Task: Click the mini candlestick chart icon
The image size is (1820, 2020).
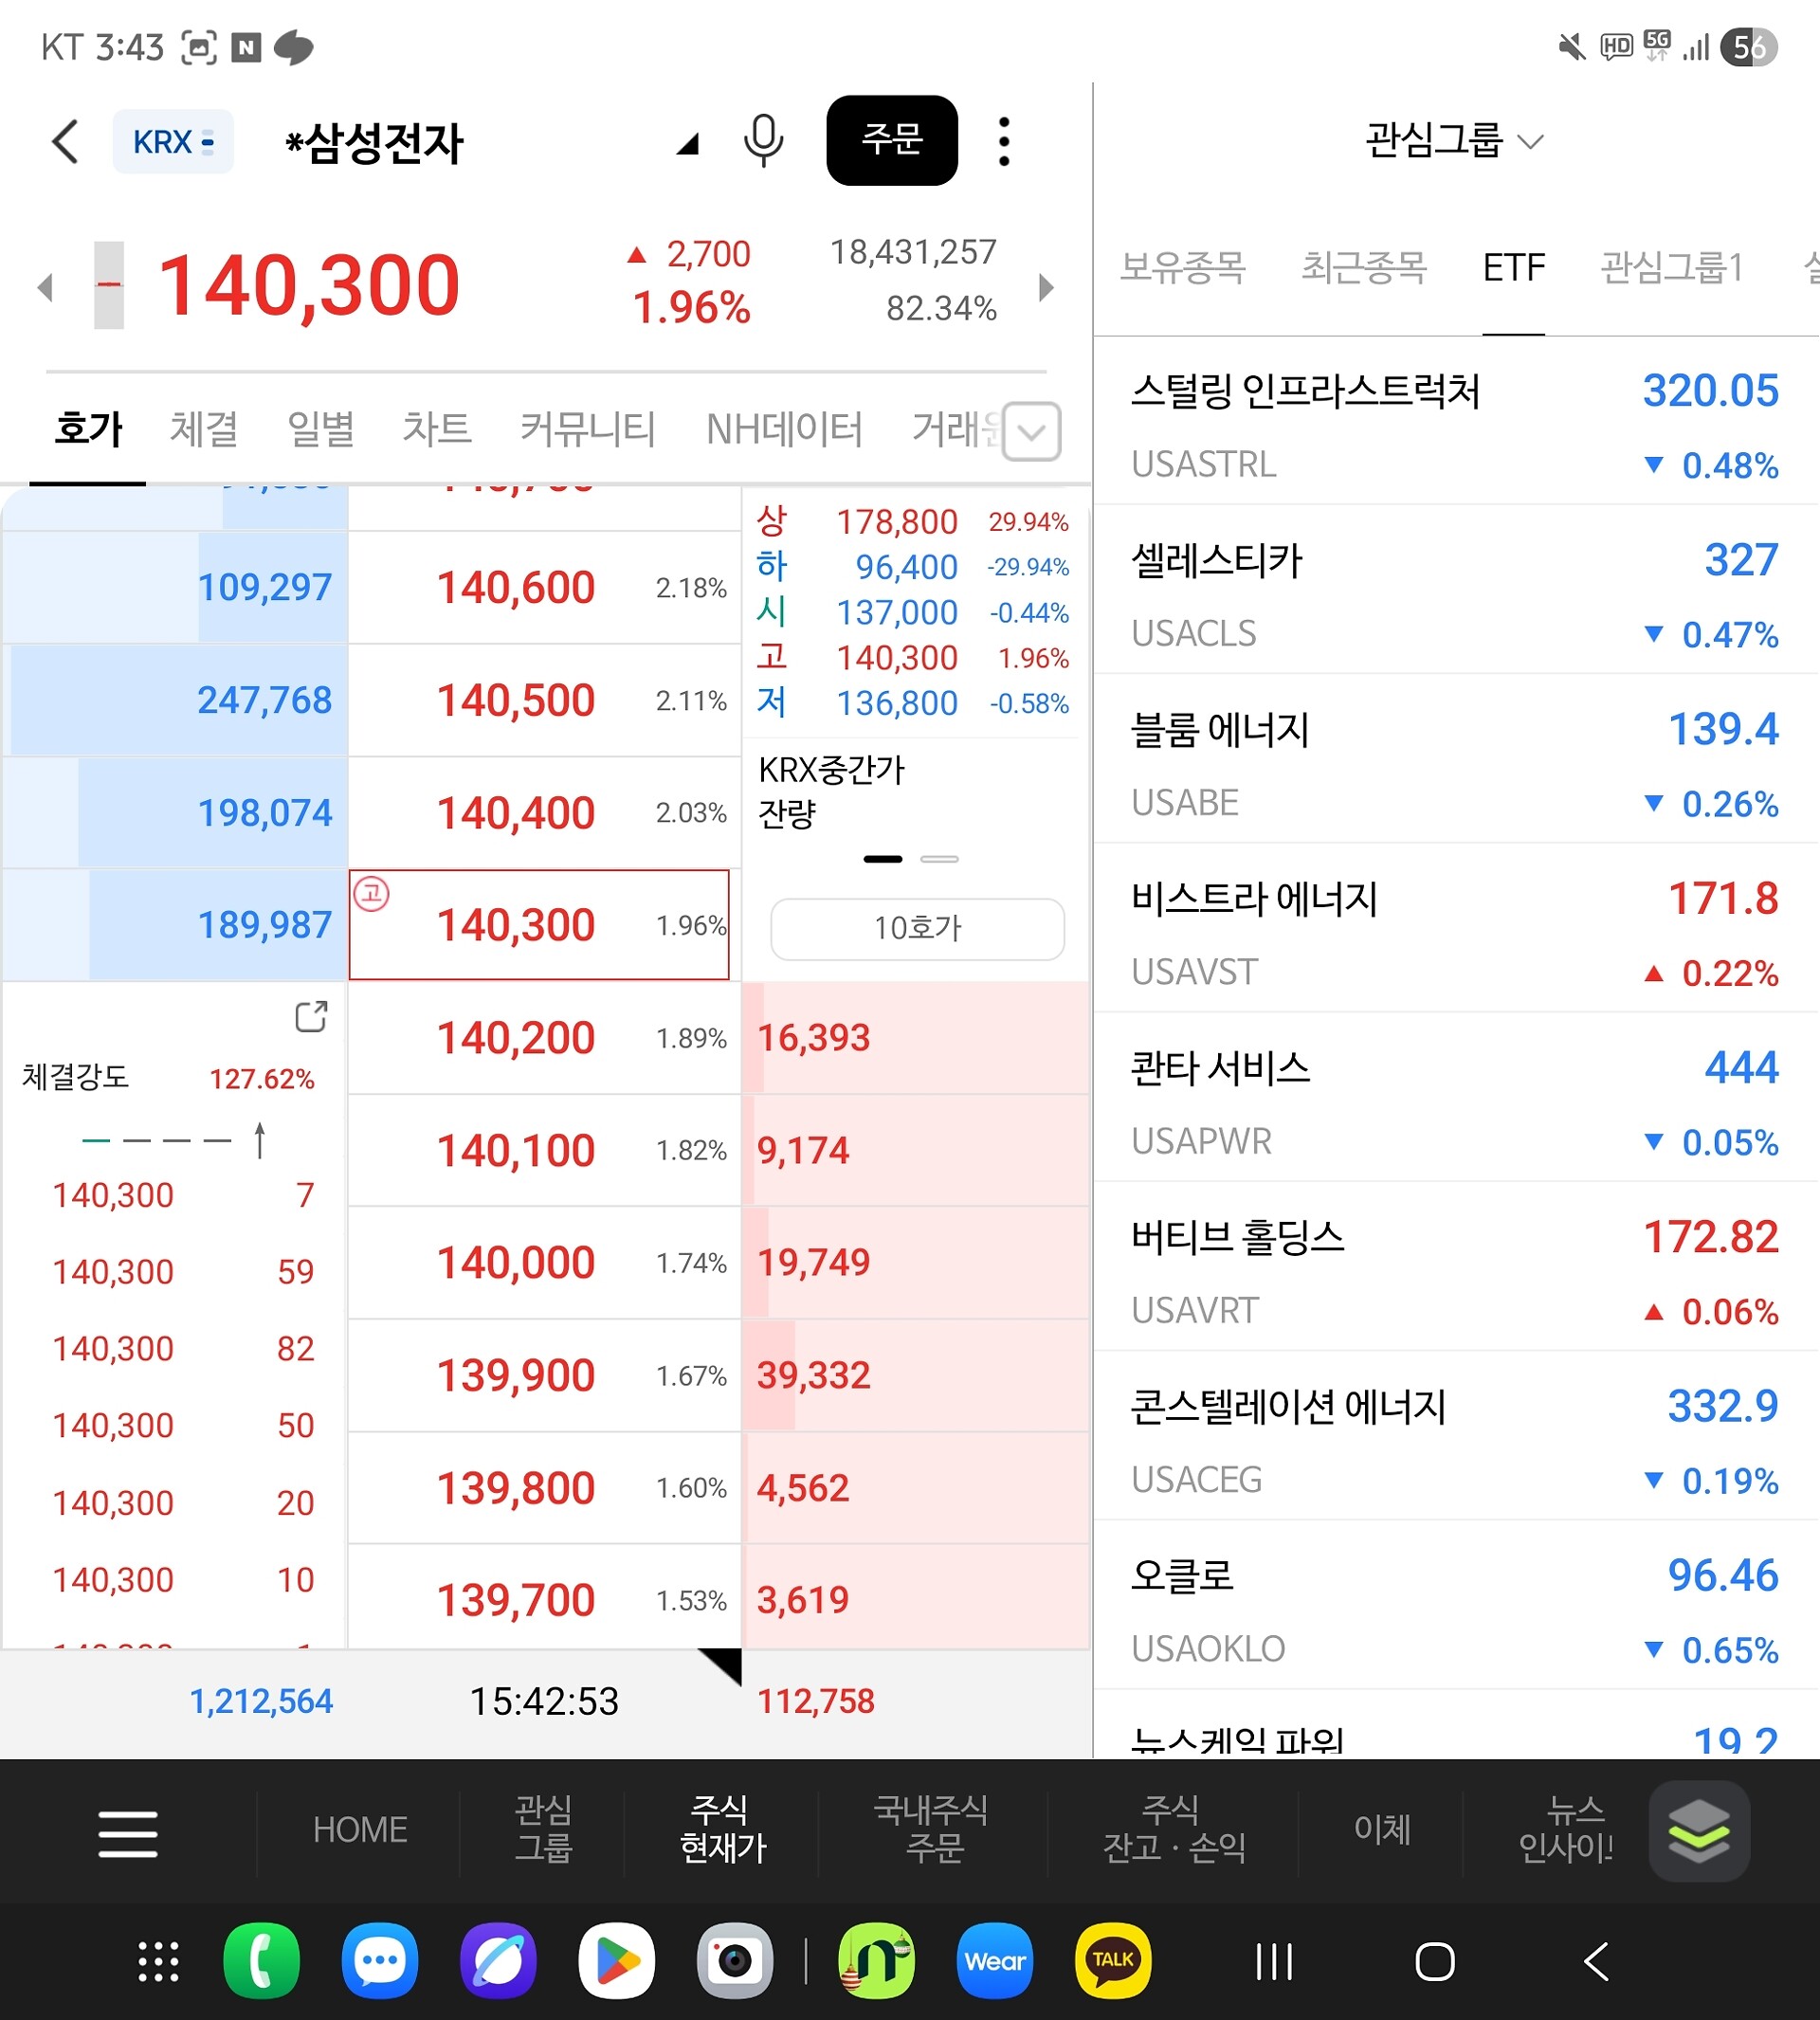Action: coord(109,286)
